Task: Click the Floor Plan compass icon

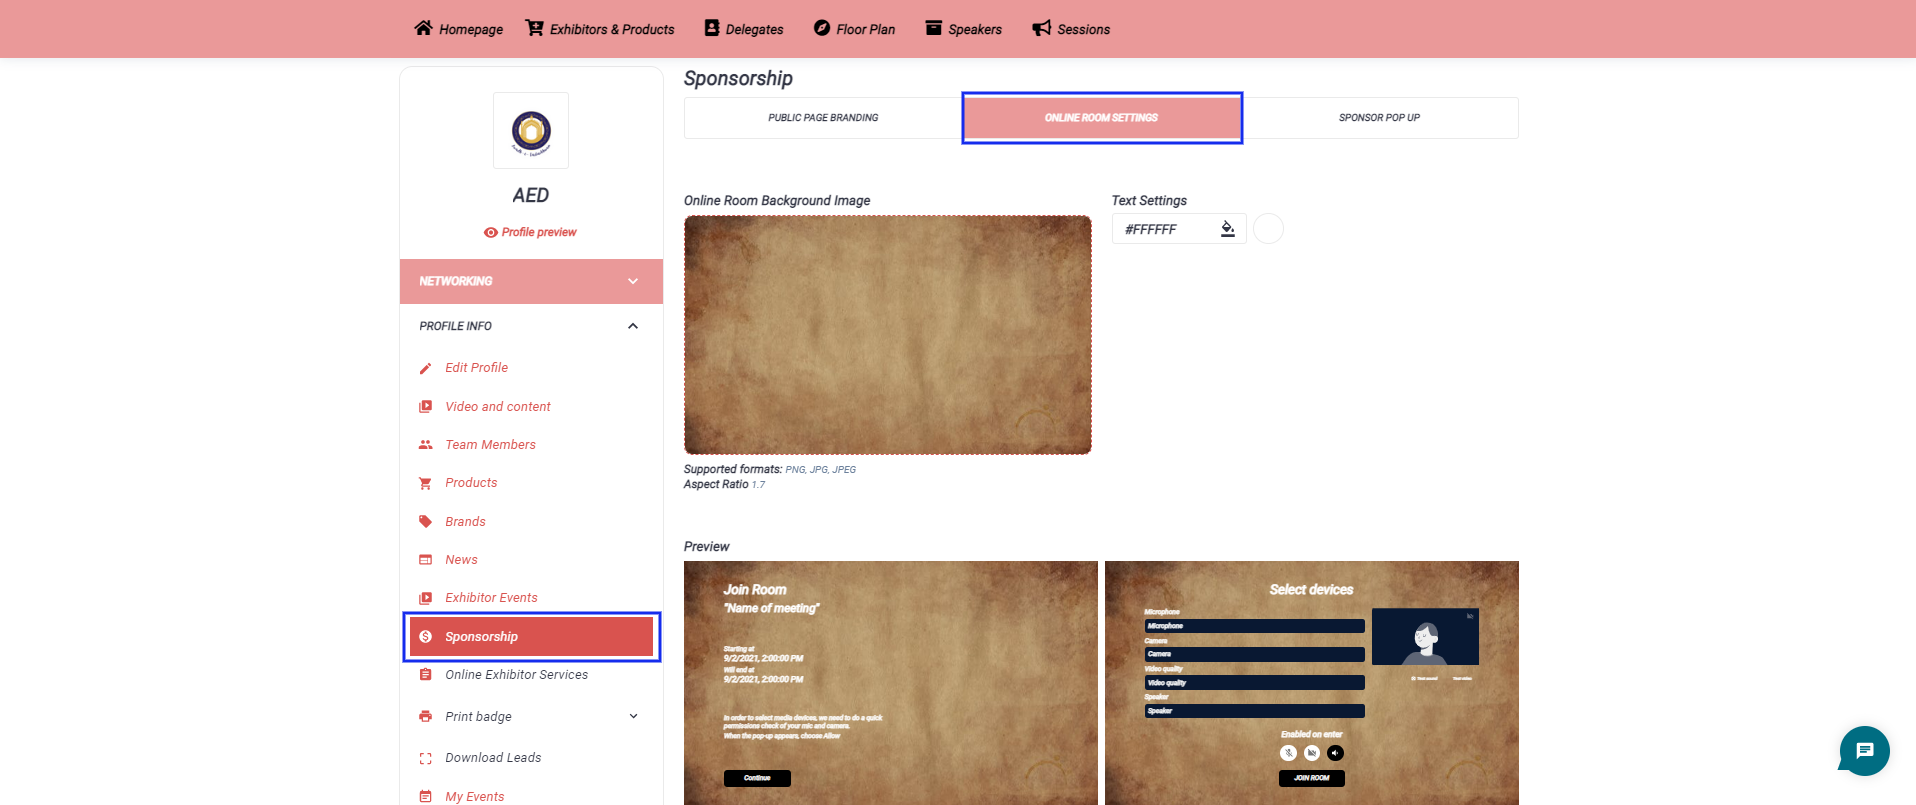Action: click(x=821, y=28)
